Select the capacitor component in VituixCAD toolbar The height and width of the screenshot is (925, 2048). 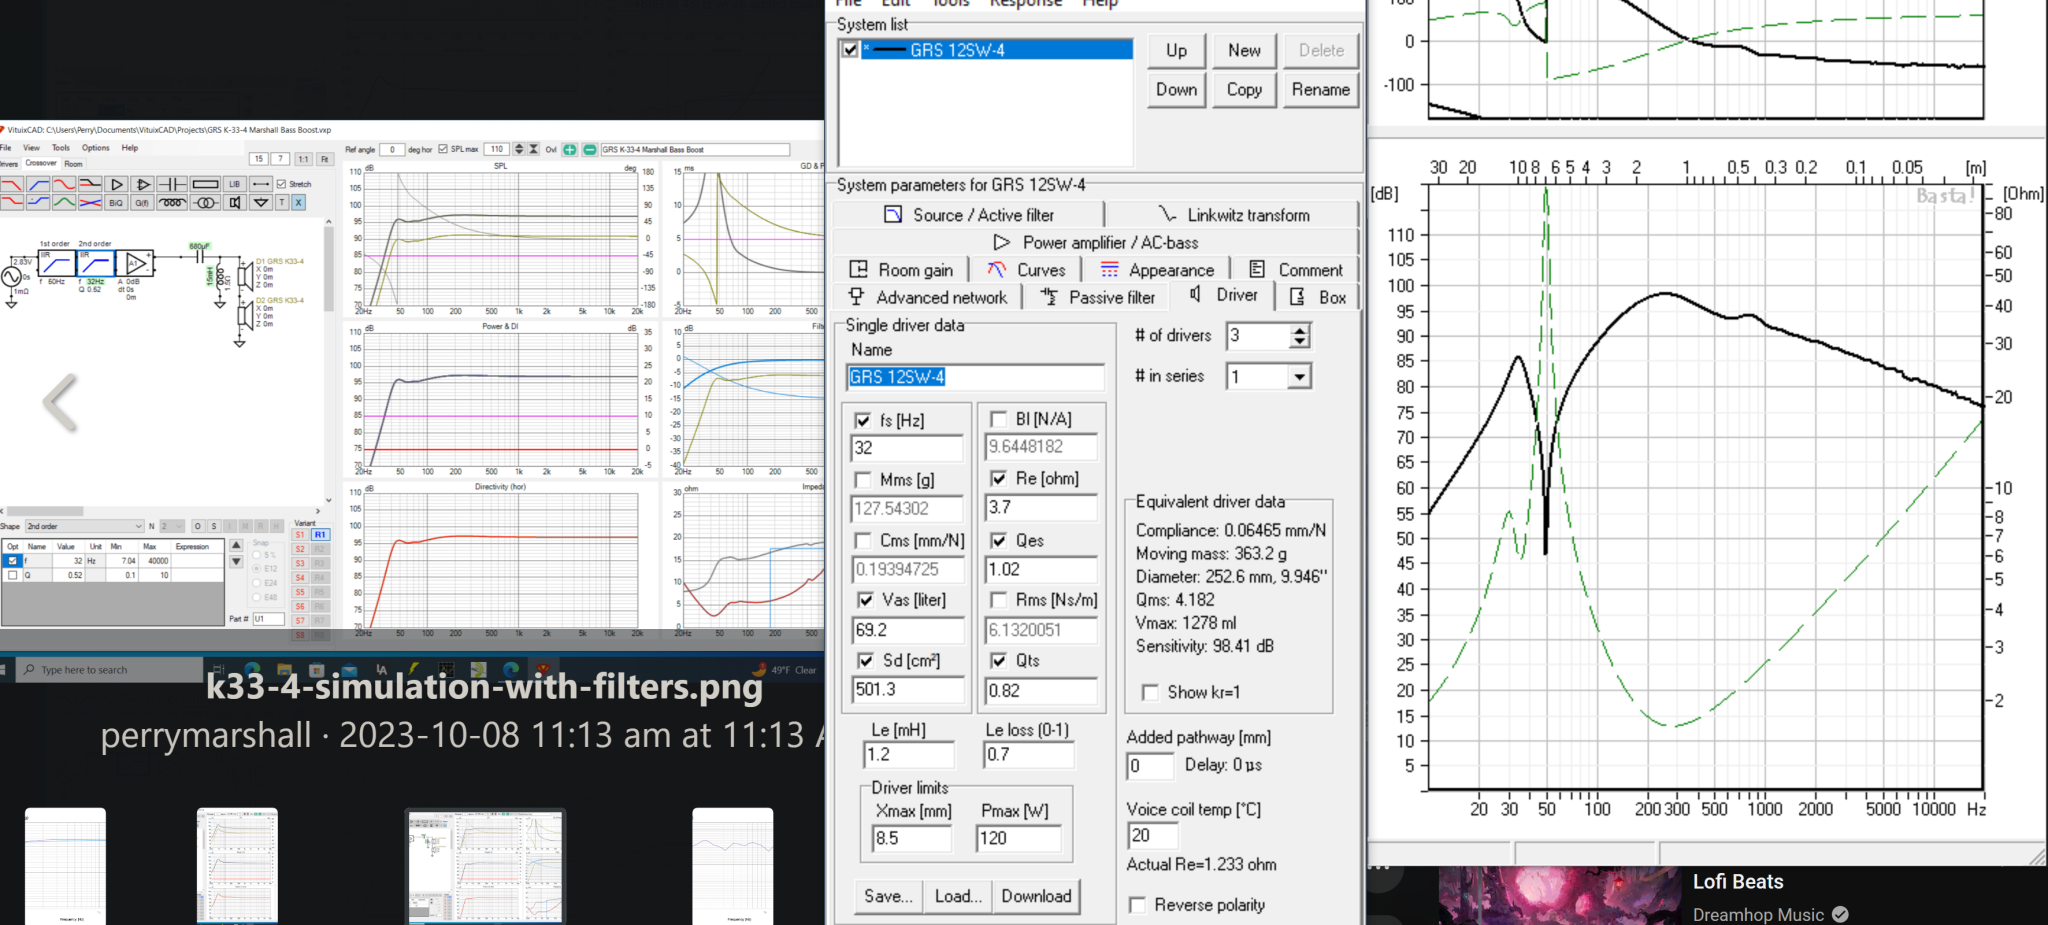pyautogui.click(x=172, y=184)
